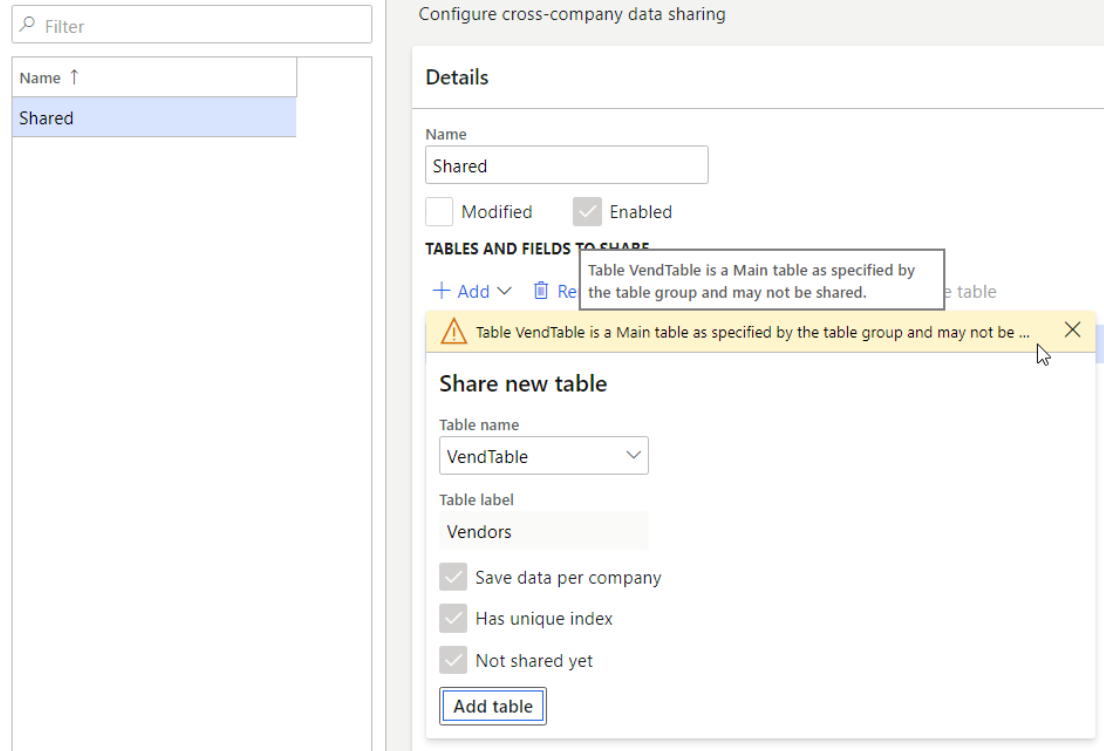Image resolution: width=1104 pixels, height=751 pixels.
Task: Click the plus icon next to Add
Action: point(440,291)
